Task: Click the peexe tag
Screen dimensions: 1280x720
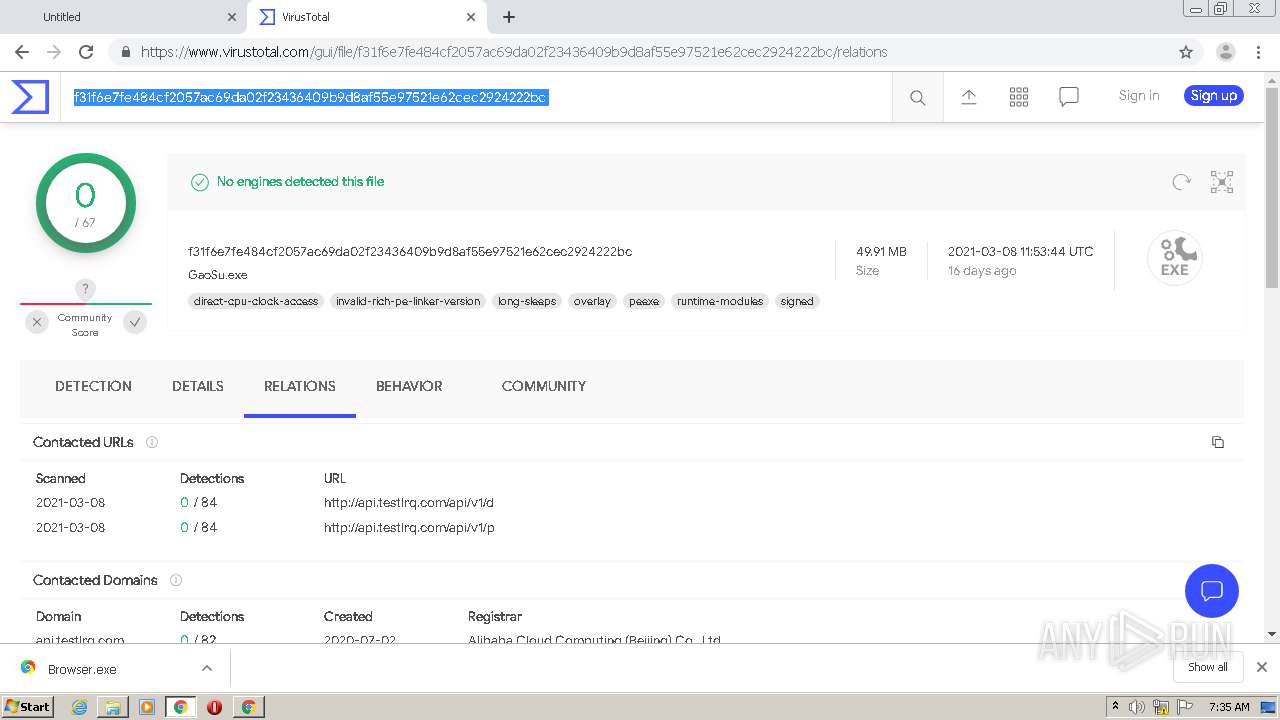Action: click(x=644, y=301)
